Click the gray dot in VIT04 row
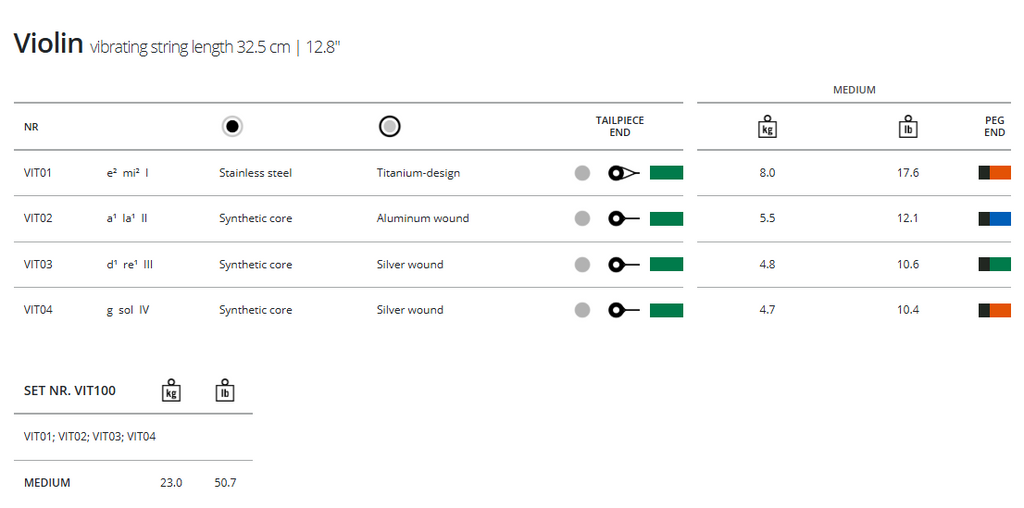Viewport: 1024px width, 508px height. pos(583,310)
